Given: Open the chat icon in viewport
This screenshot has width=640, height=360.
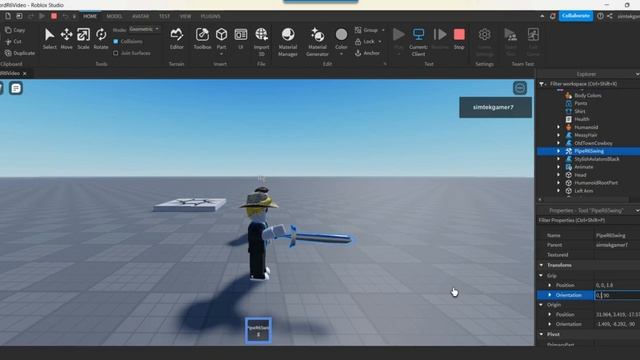Looking at the screenshot, I should click(16, 88).
